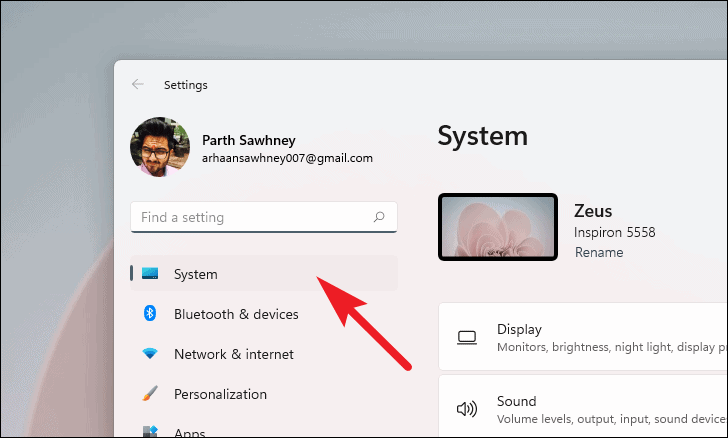Select System in the sidebar
The image size is (728, 438).
point(264,274)
